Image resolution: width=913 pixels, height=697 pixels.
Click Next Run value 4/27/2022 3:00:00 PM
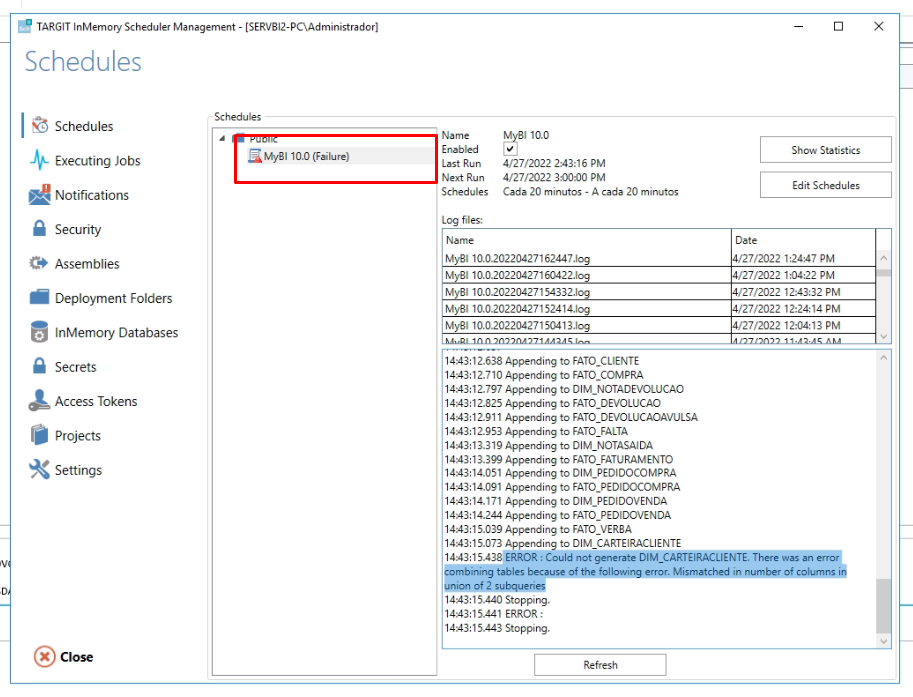[x=554, y=178]
